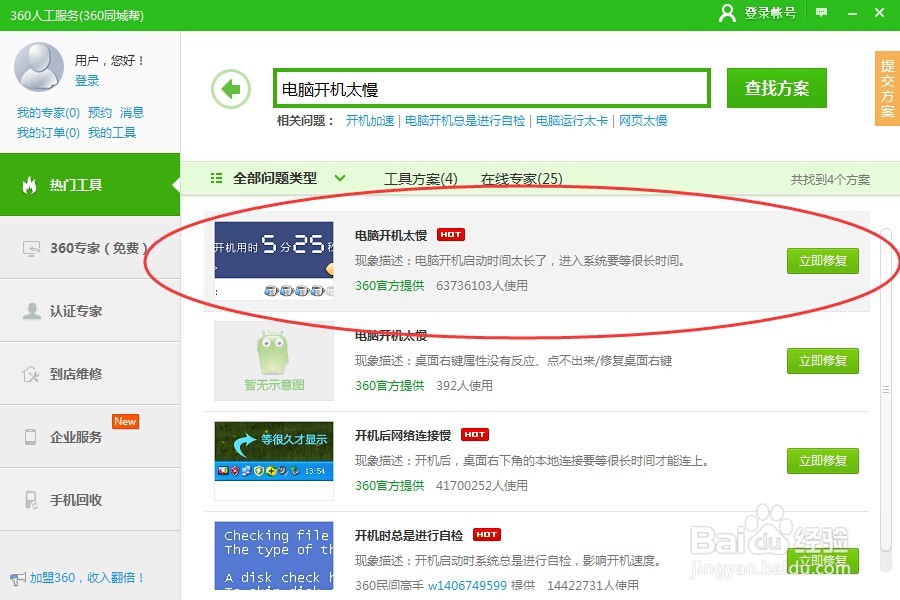The image size is (900, 600).
Task: Open the 提交方案 side tab
Action: coord(887,88)
